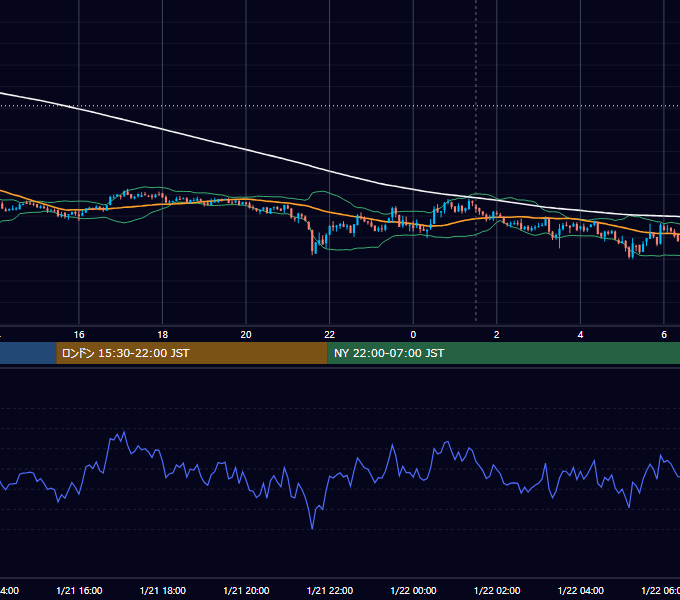Click the 2 hour label on time axis
The width and height of the screenshot is (680, 600).
click(497, 335)
